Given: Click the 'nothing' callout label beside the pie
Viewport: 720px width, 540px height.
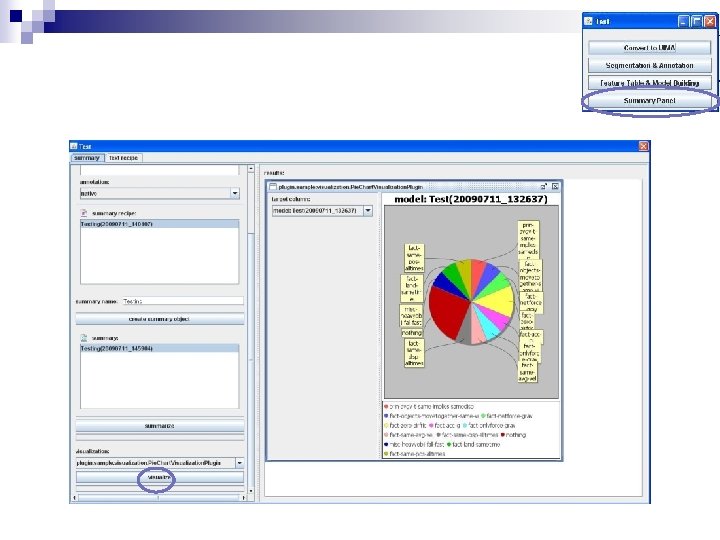Looking at the screenshot, I should (x=412, y=333).
